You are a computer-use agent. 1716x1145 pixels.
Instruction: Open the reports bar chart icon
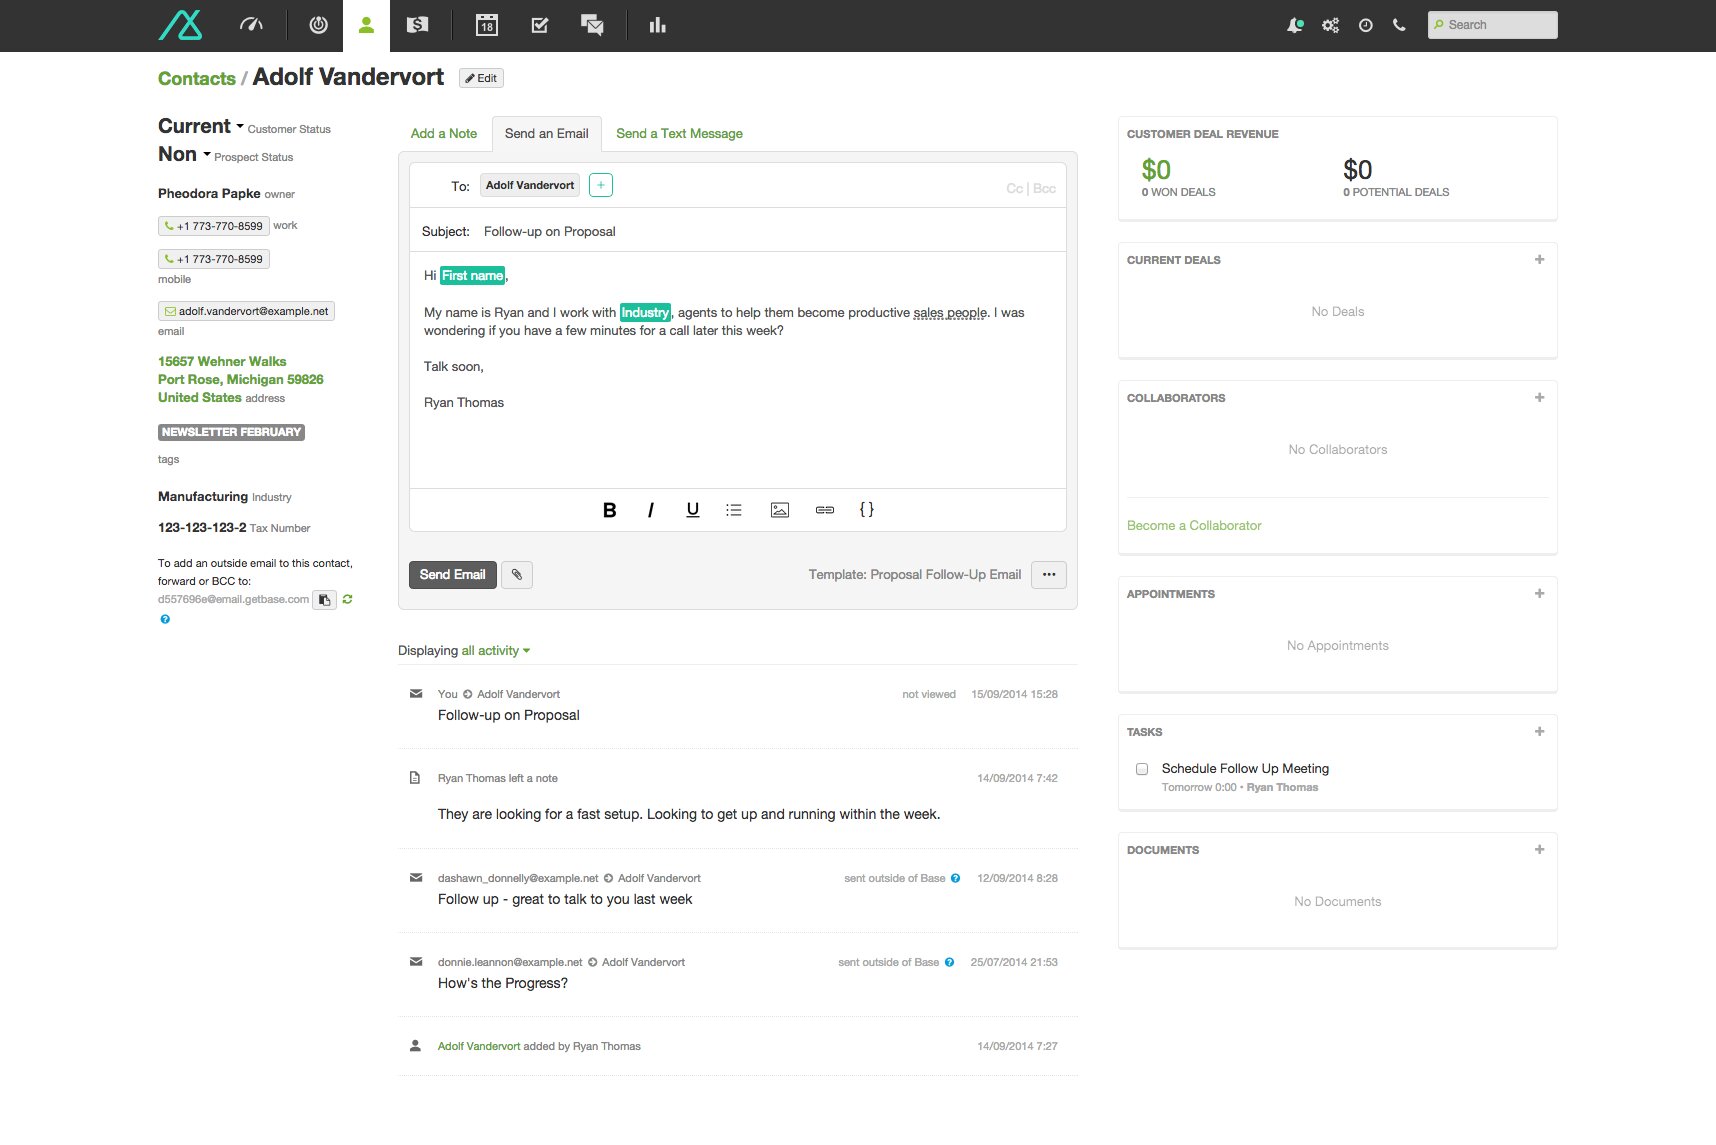(657, 25)
